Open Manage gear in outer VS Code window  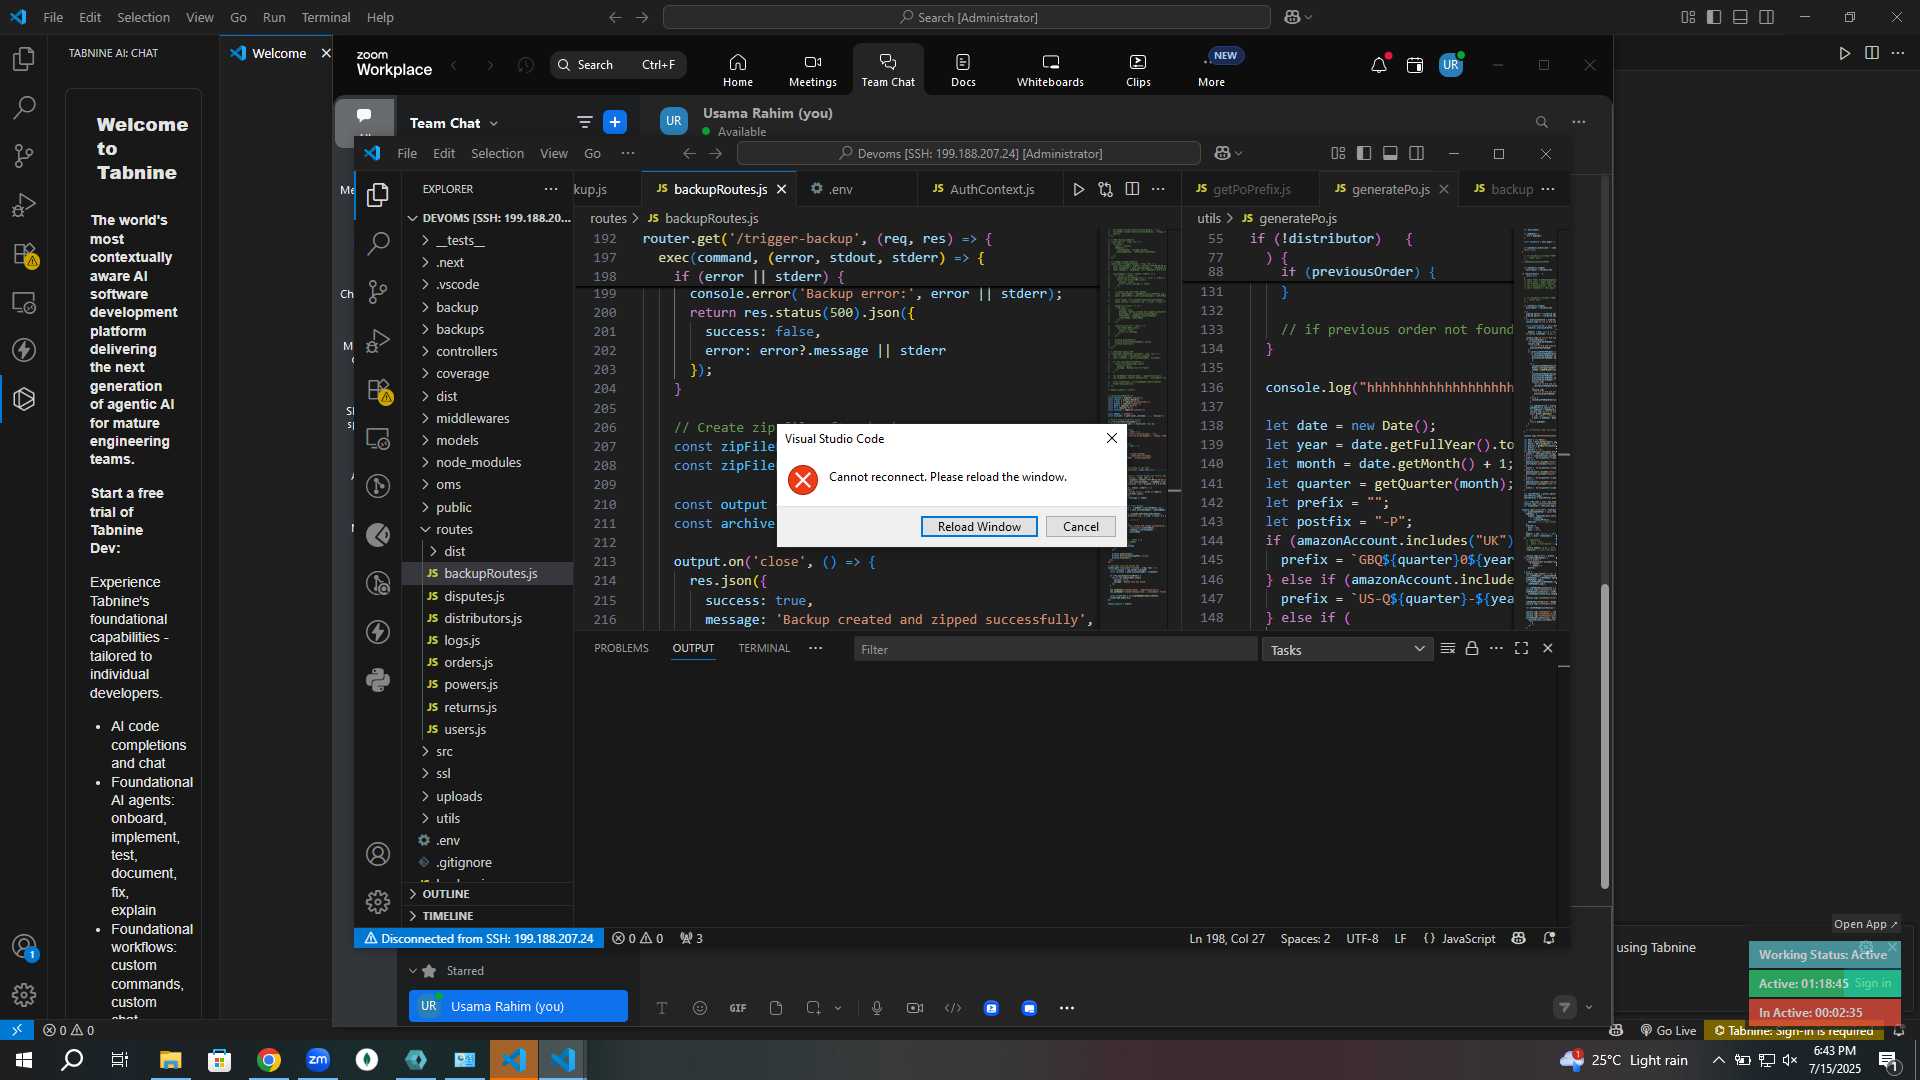[24, 995]
